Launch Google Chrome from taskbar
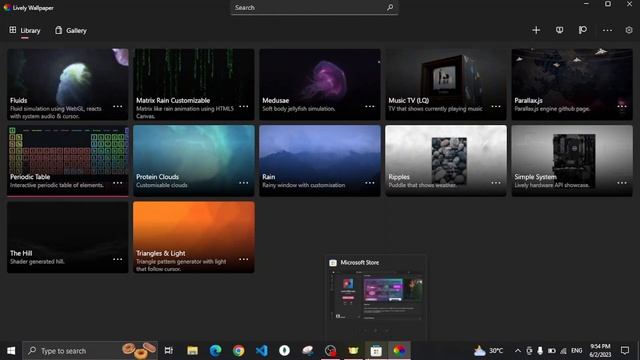This screenshot has width=640, height=360. click(238, 351)
